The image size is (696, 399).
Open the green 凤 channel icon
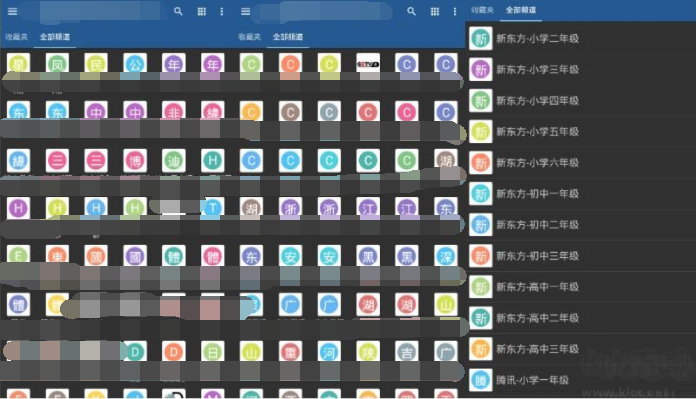click(x=57, y=64)
